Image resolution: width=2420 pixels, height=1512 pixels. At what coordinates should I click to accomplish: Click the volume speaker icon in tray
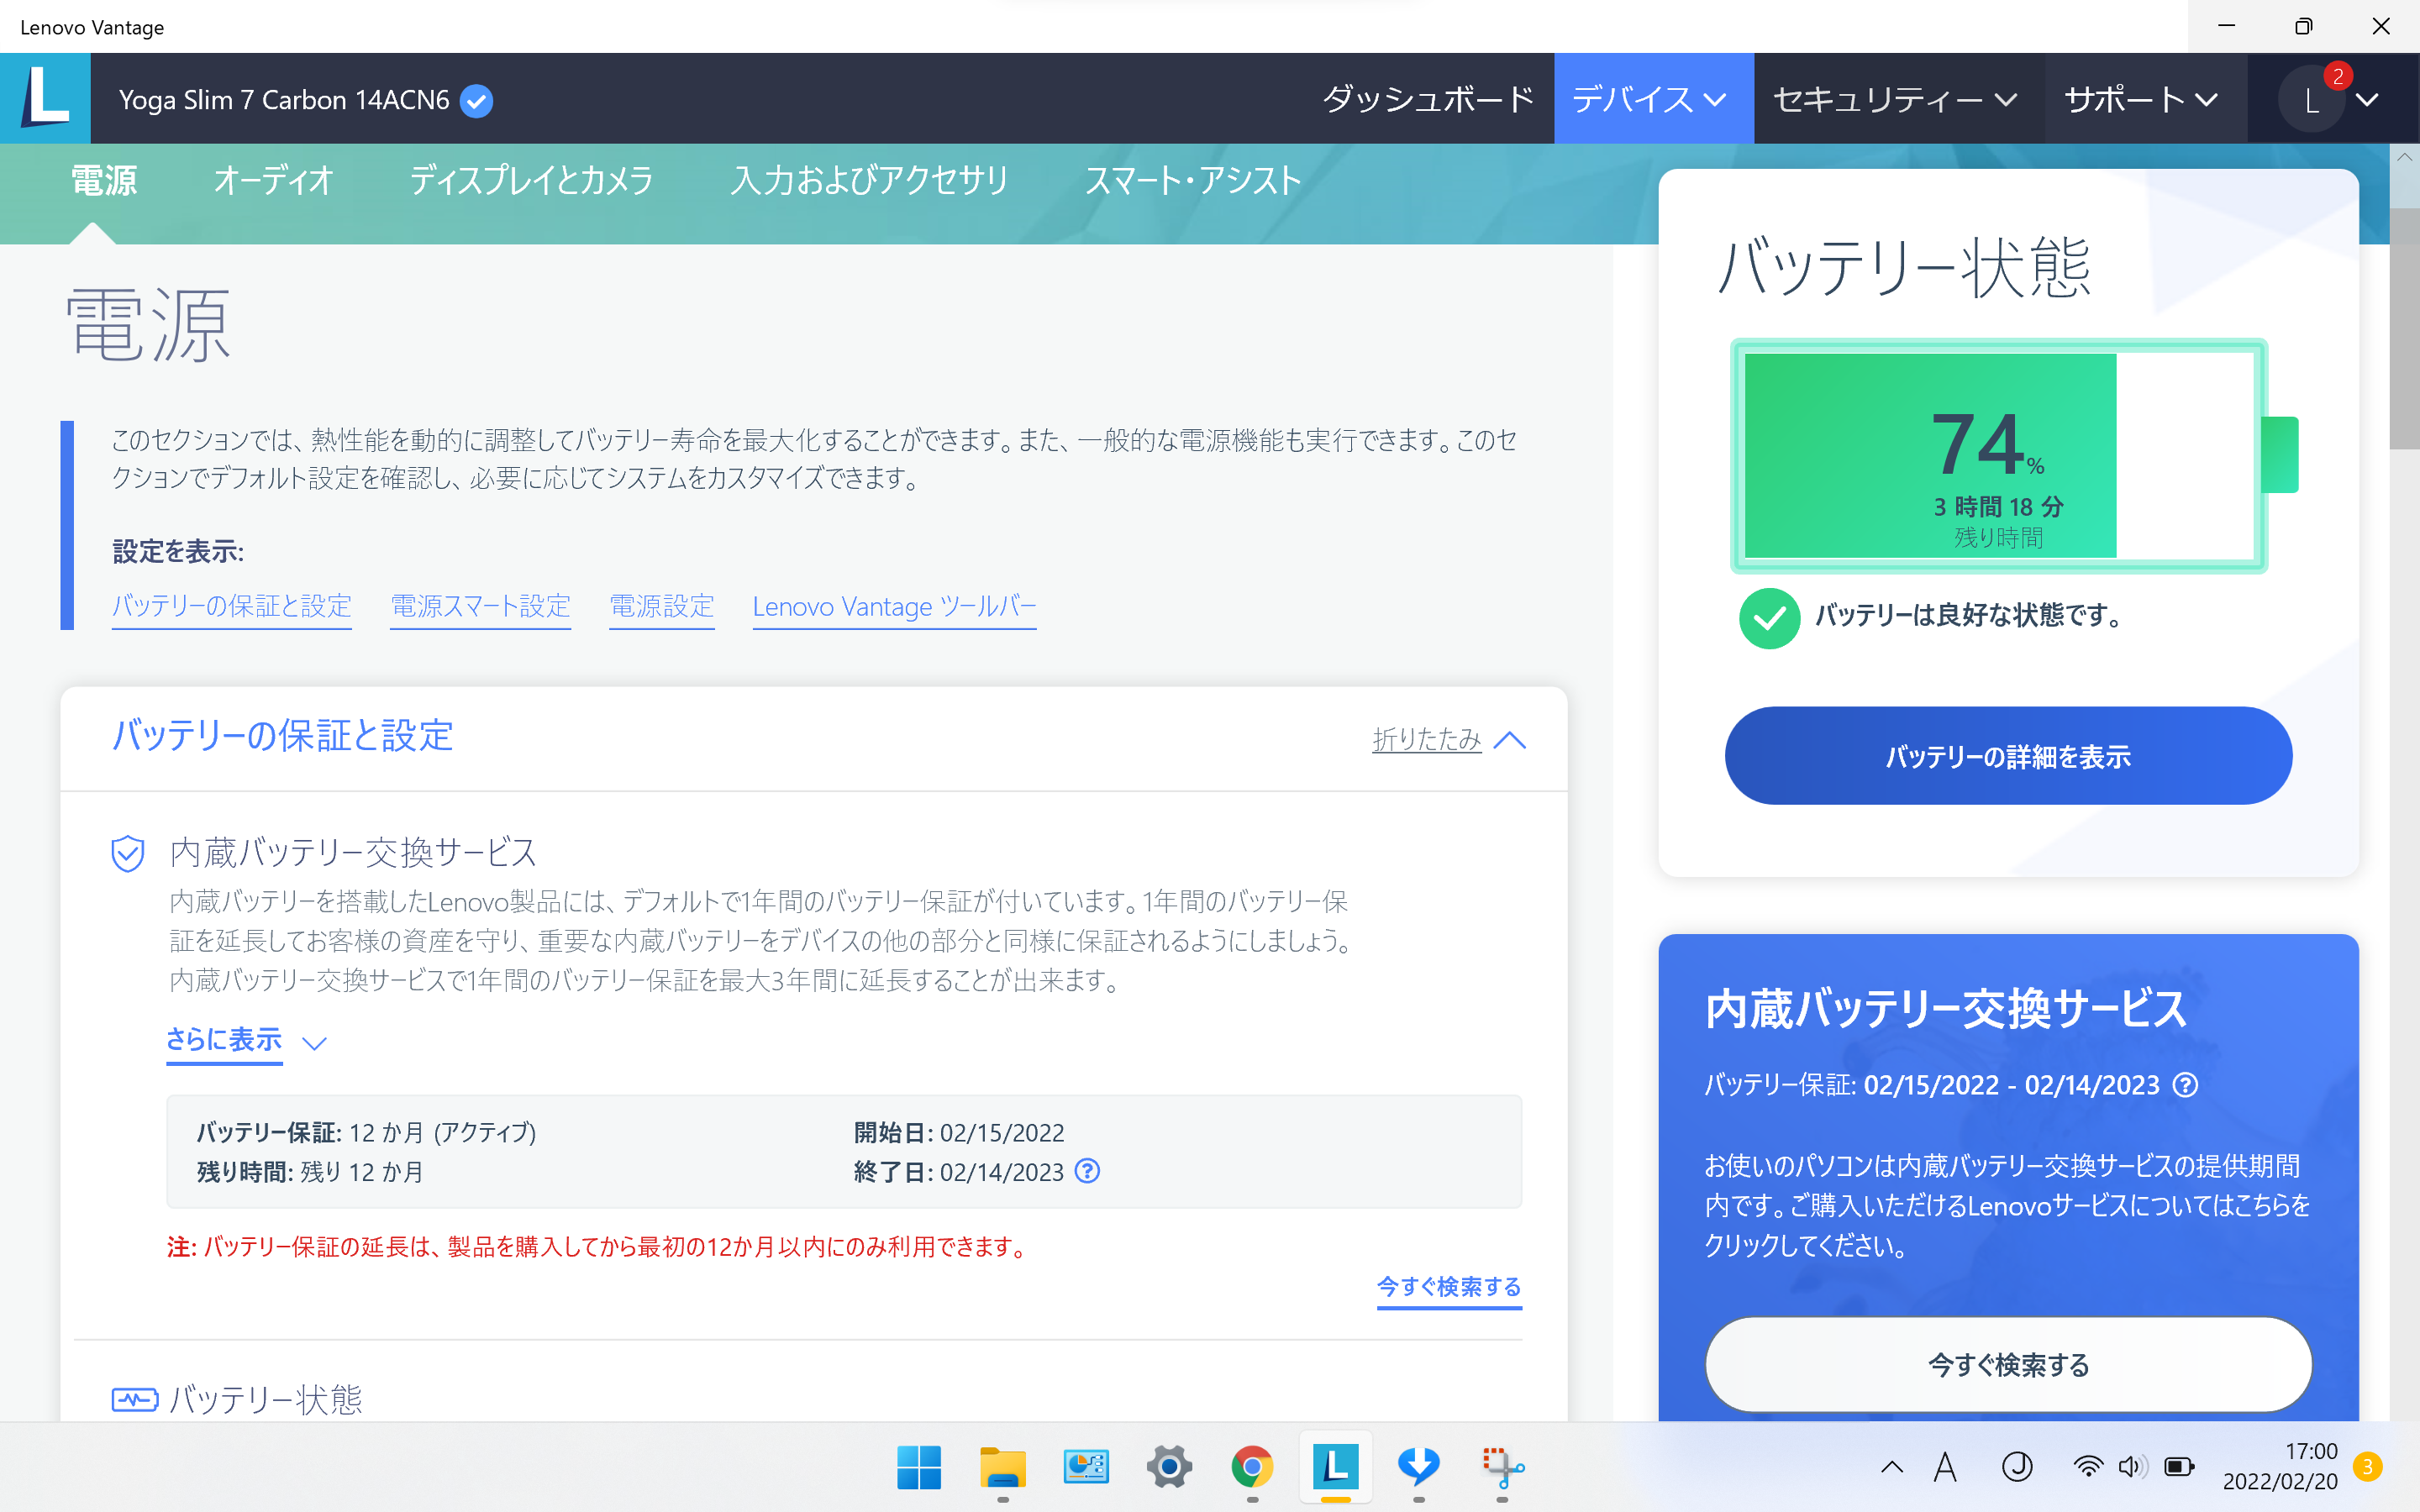coord(2132,1467)
